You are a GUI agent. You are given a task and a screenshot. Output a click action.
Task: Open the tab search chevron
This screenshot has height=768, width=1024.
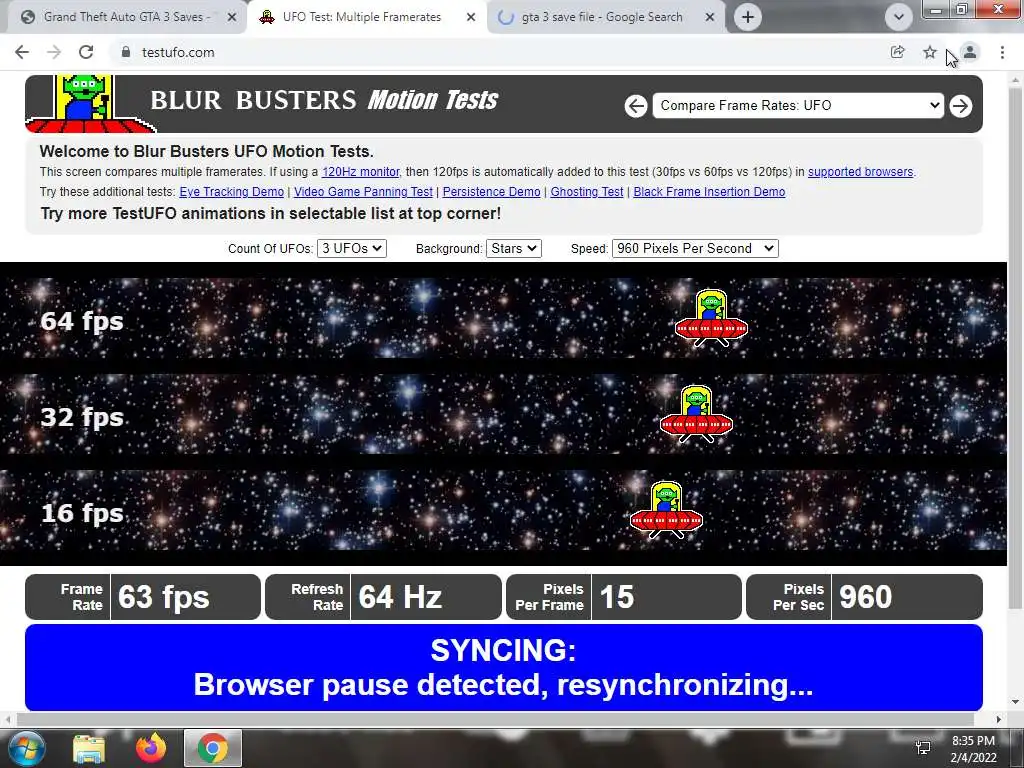(899, 17)
